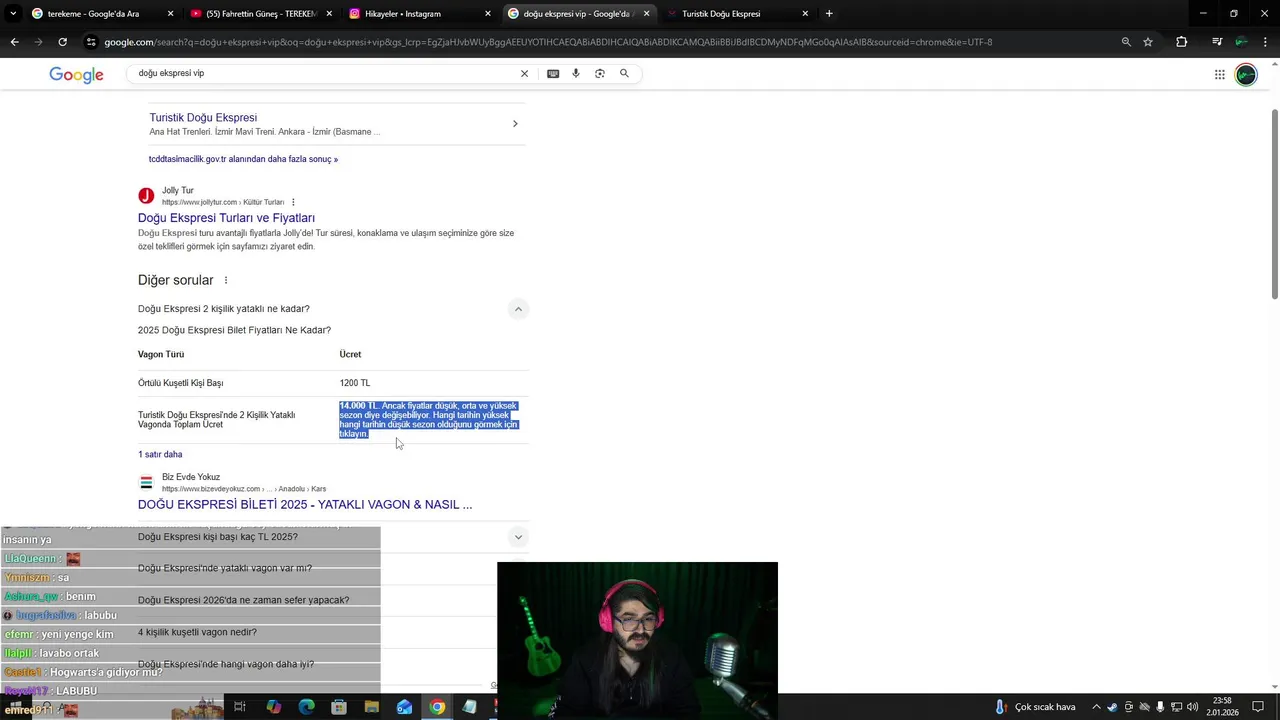Open volume control in system tray
The width and height of the screenshot is (1280, 720).
point(1192,707)
